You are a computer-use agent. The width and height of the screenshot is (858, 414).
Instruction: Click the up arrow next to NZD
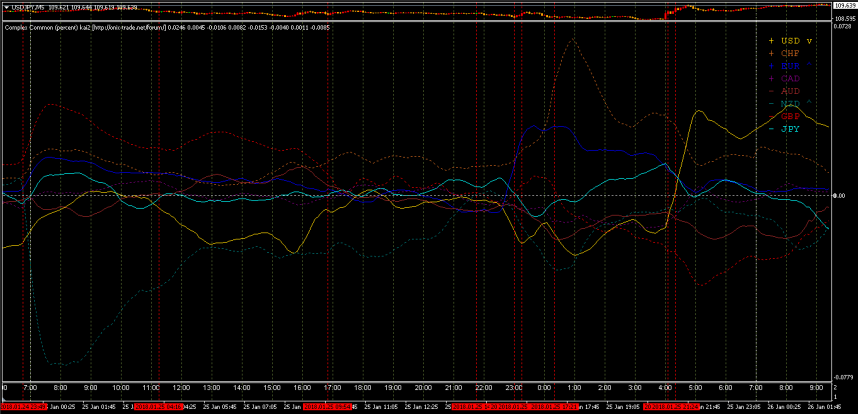click(809, 103)
